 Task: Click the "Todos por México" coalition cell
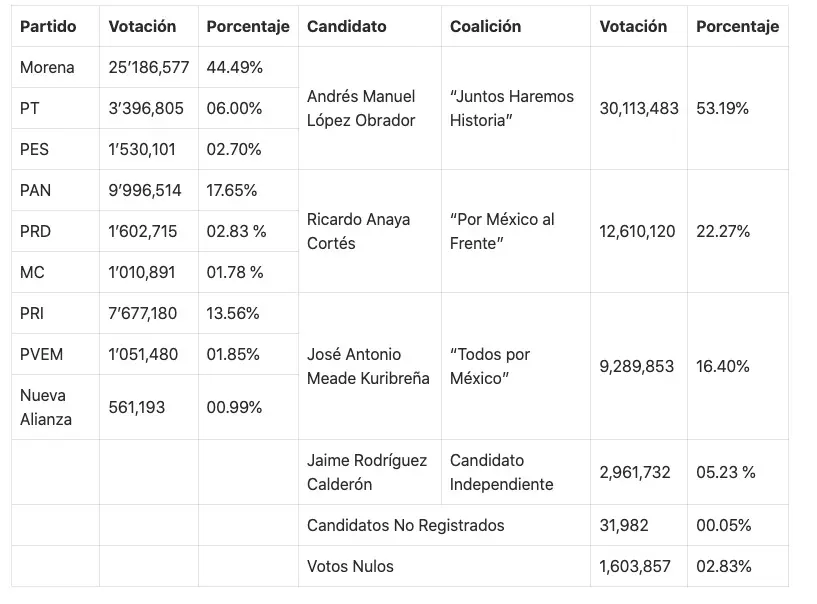[490, 366]
